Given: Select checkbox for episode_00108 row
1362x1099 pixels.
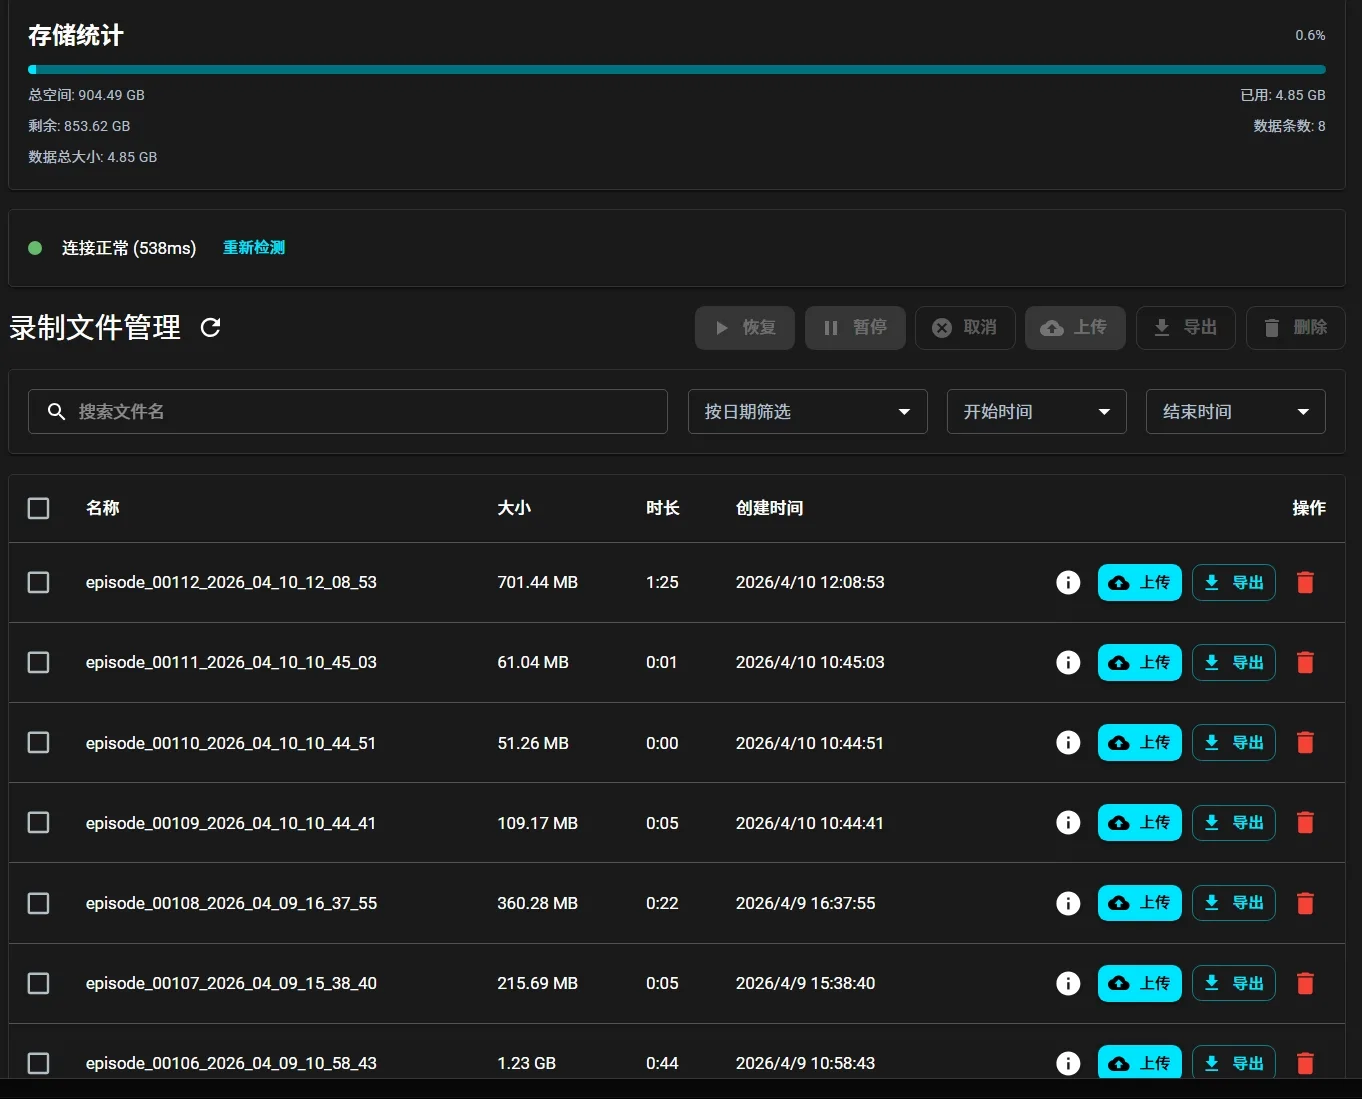Looking at the screenshot, I should tap(39, 903).
